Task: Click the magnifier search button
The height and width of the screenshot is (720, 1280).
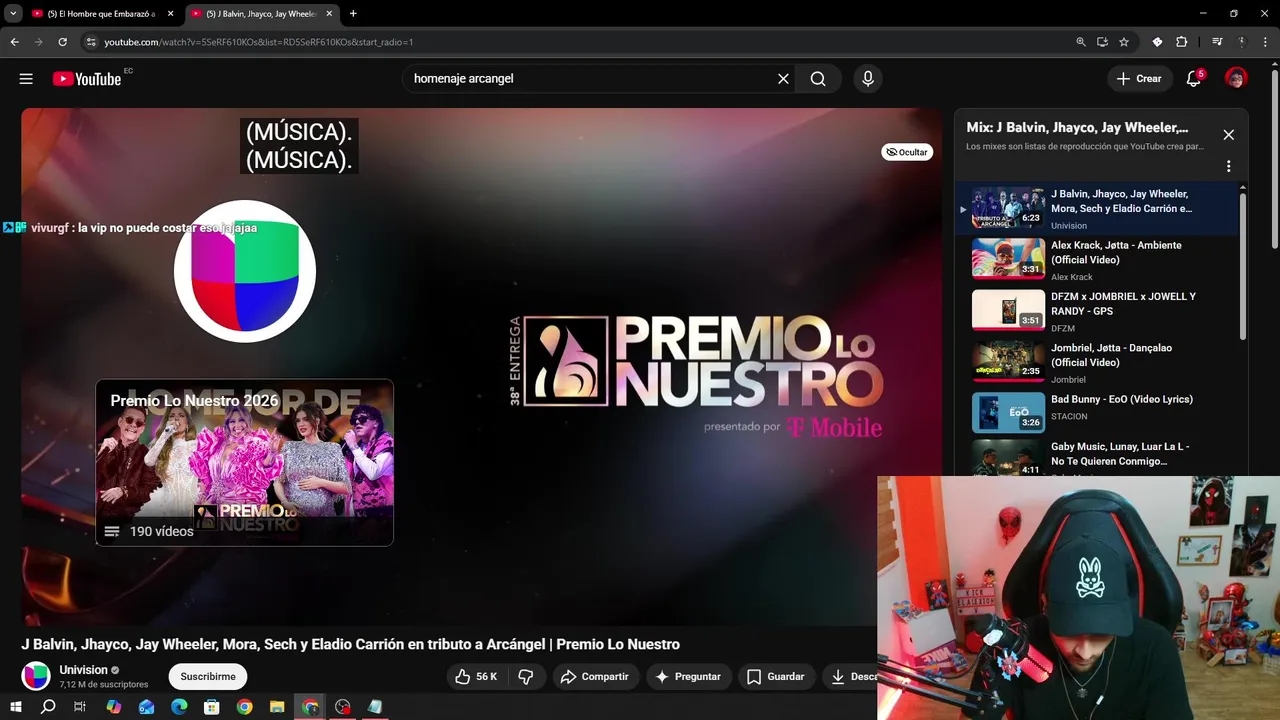Action: [x=818, y=79]
